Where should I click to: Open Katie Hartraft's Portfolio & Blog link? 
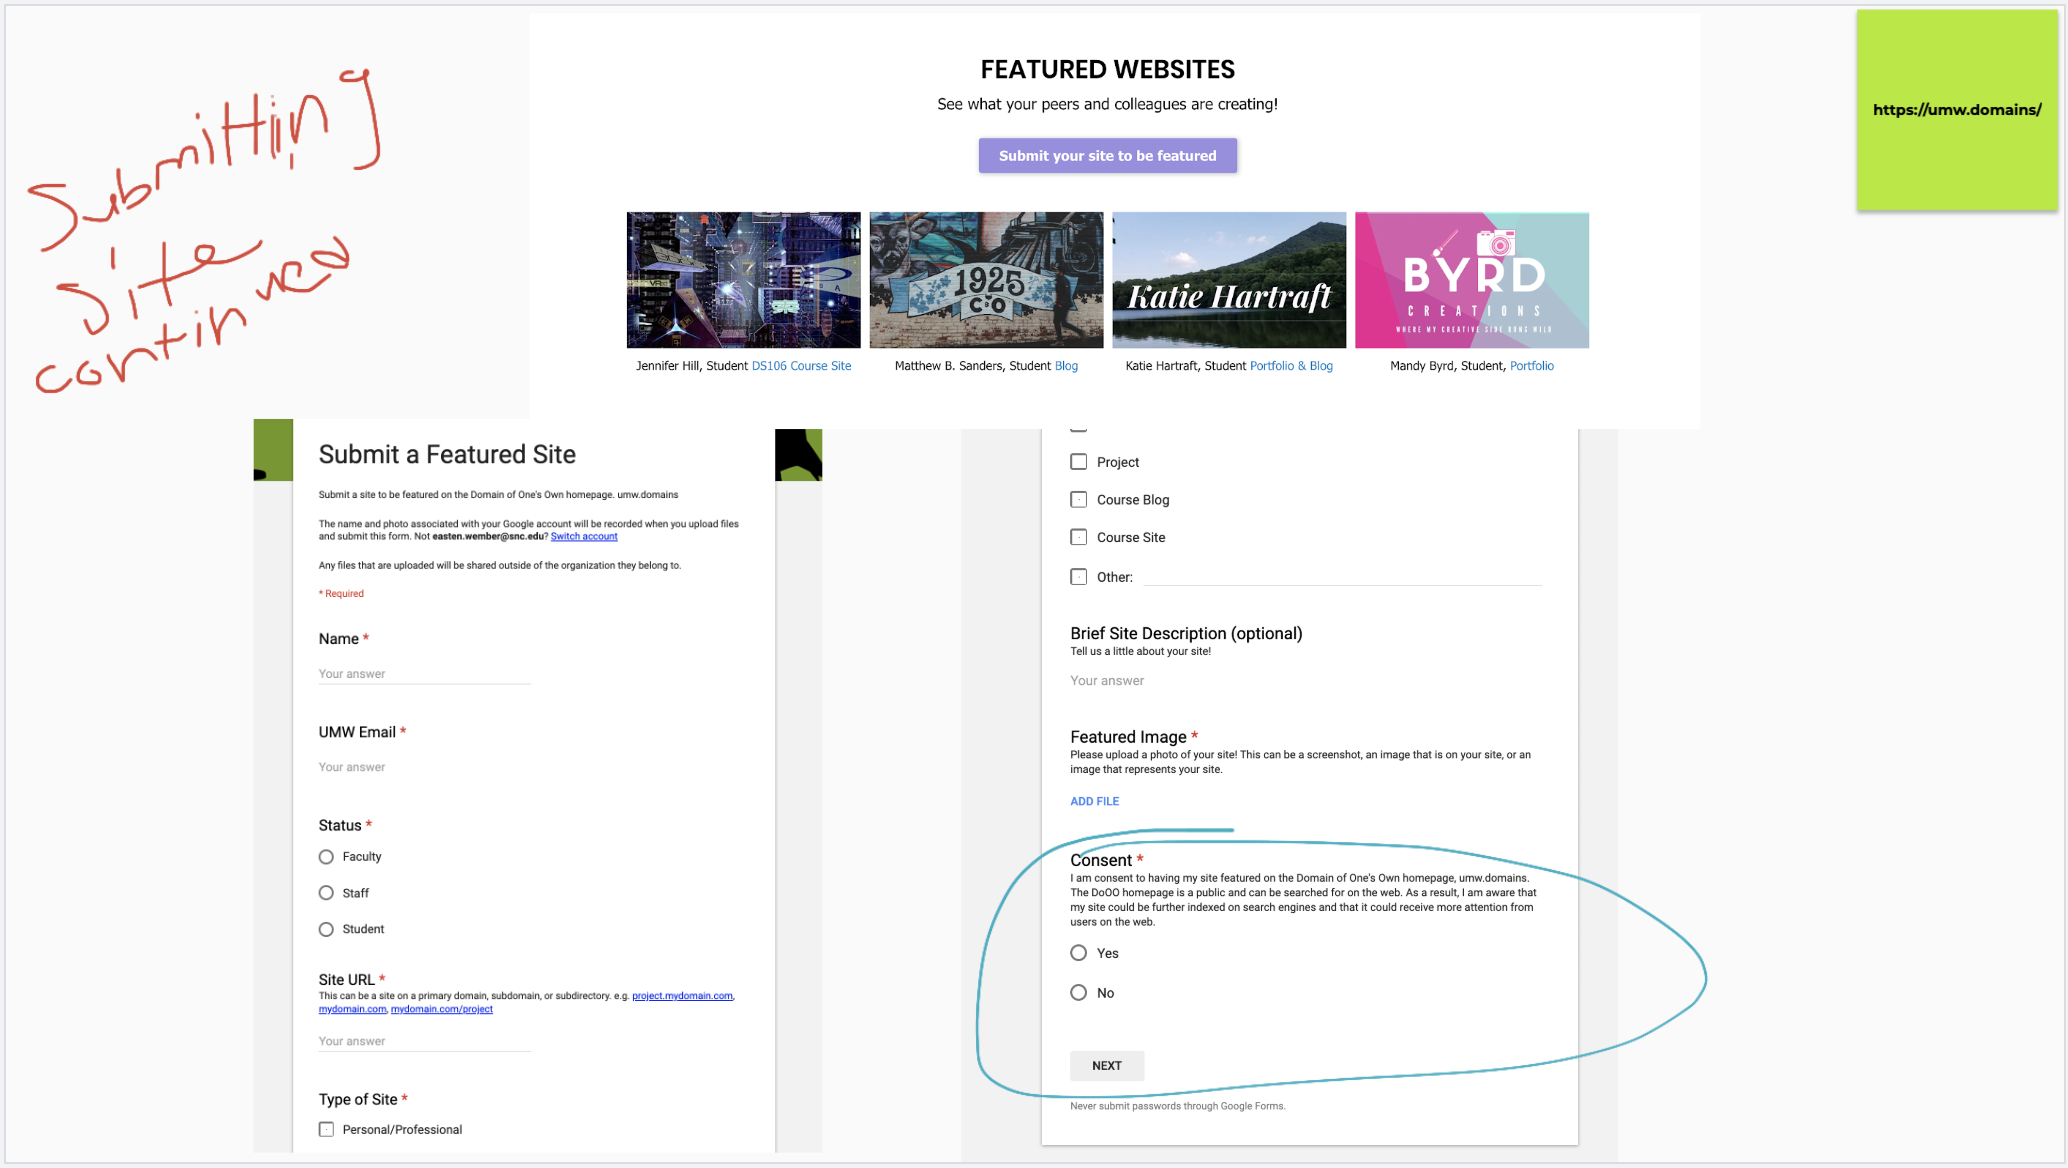(x=1290, y=366)
